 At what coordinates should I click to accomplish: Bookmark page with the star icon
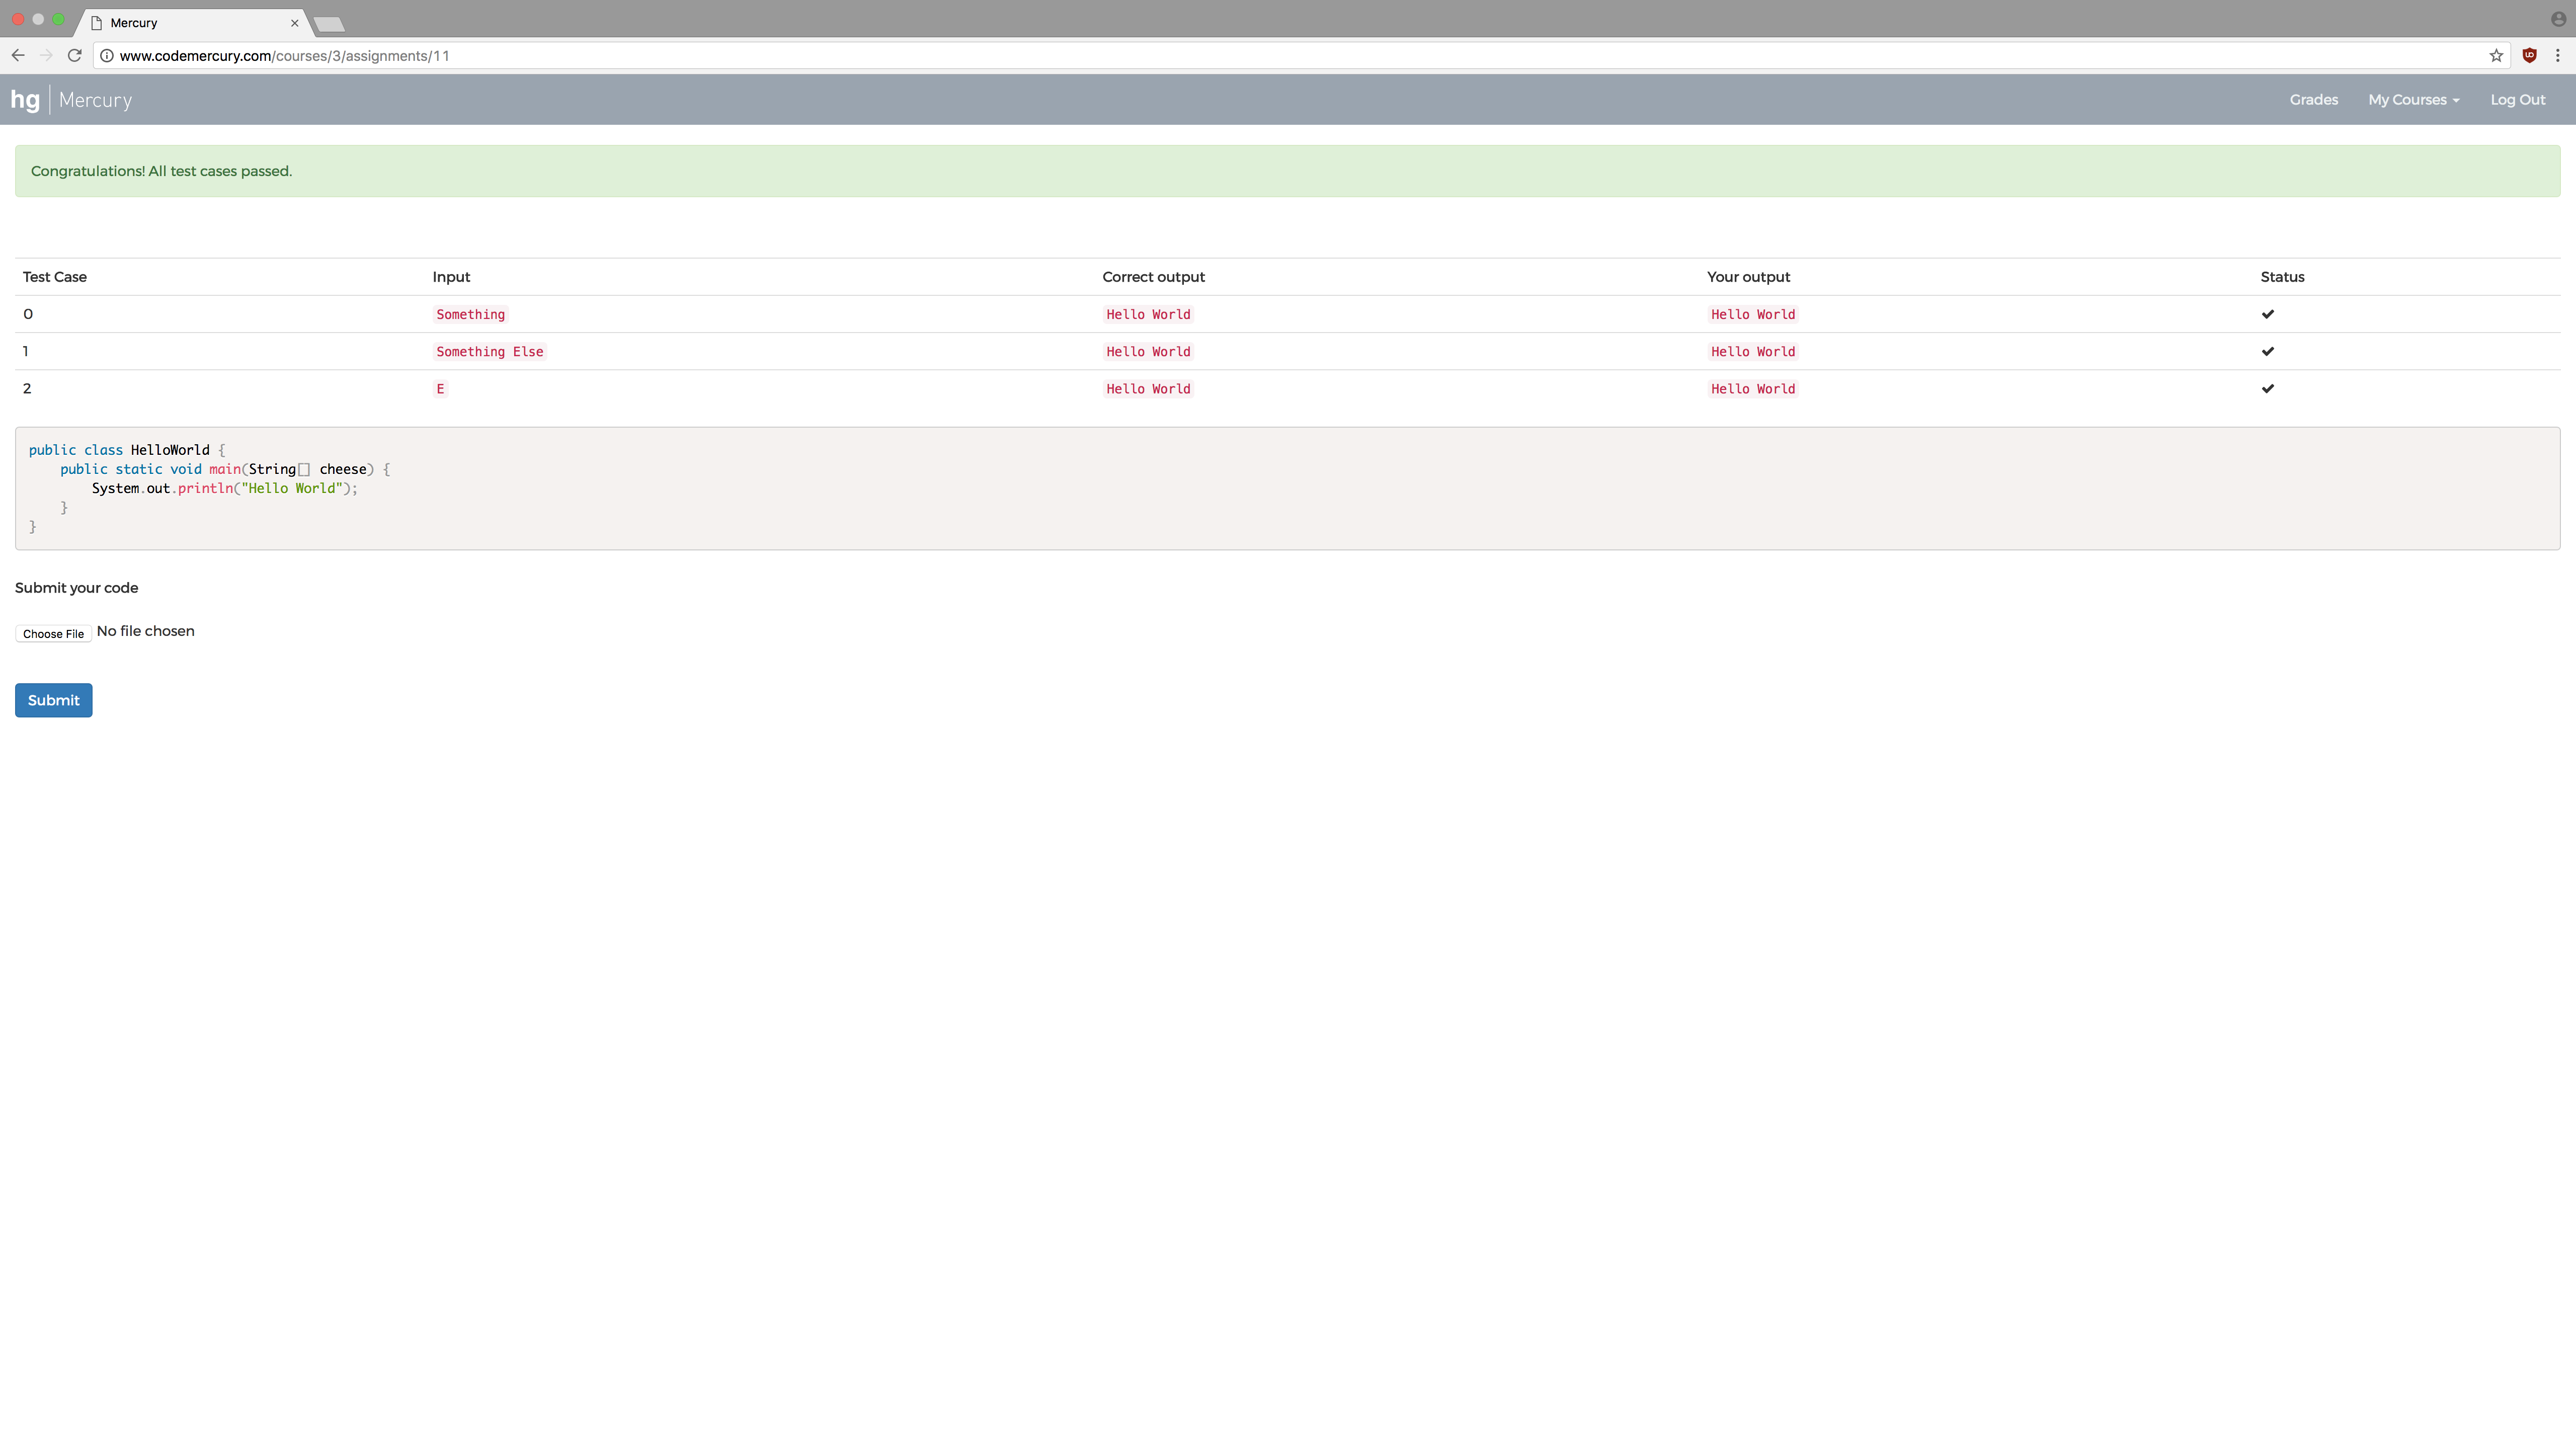coord(2496,56)
